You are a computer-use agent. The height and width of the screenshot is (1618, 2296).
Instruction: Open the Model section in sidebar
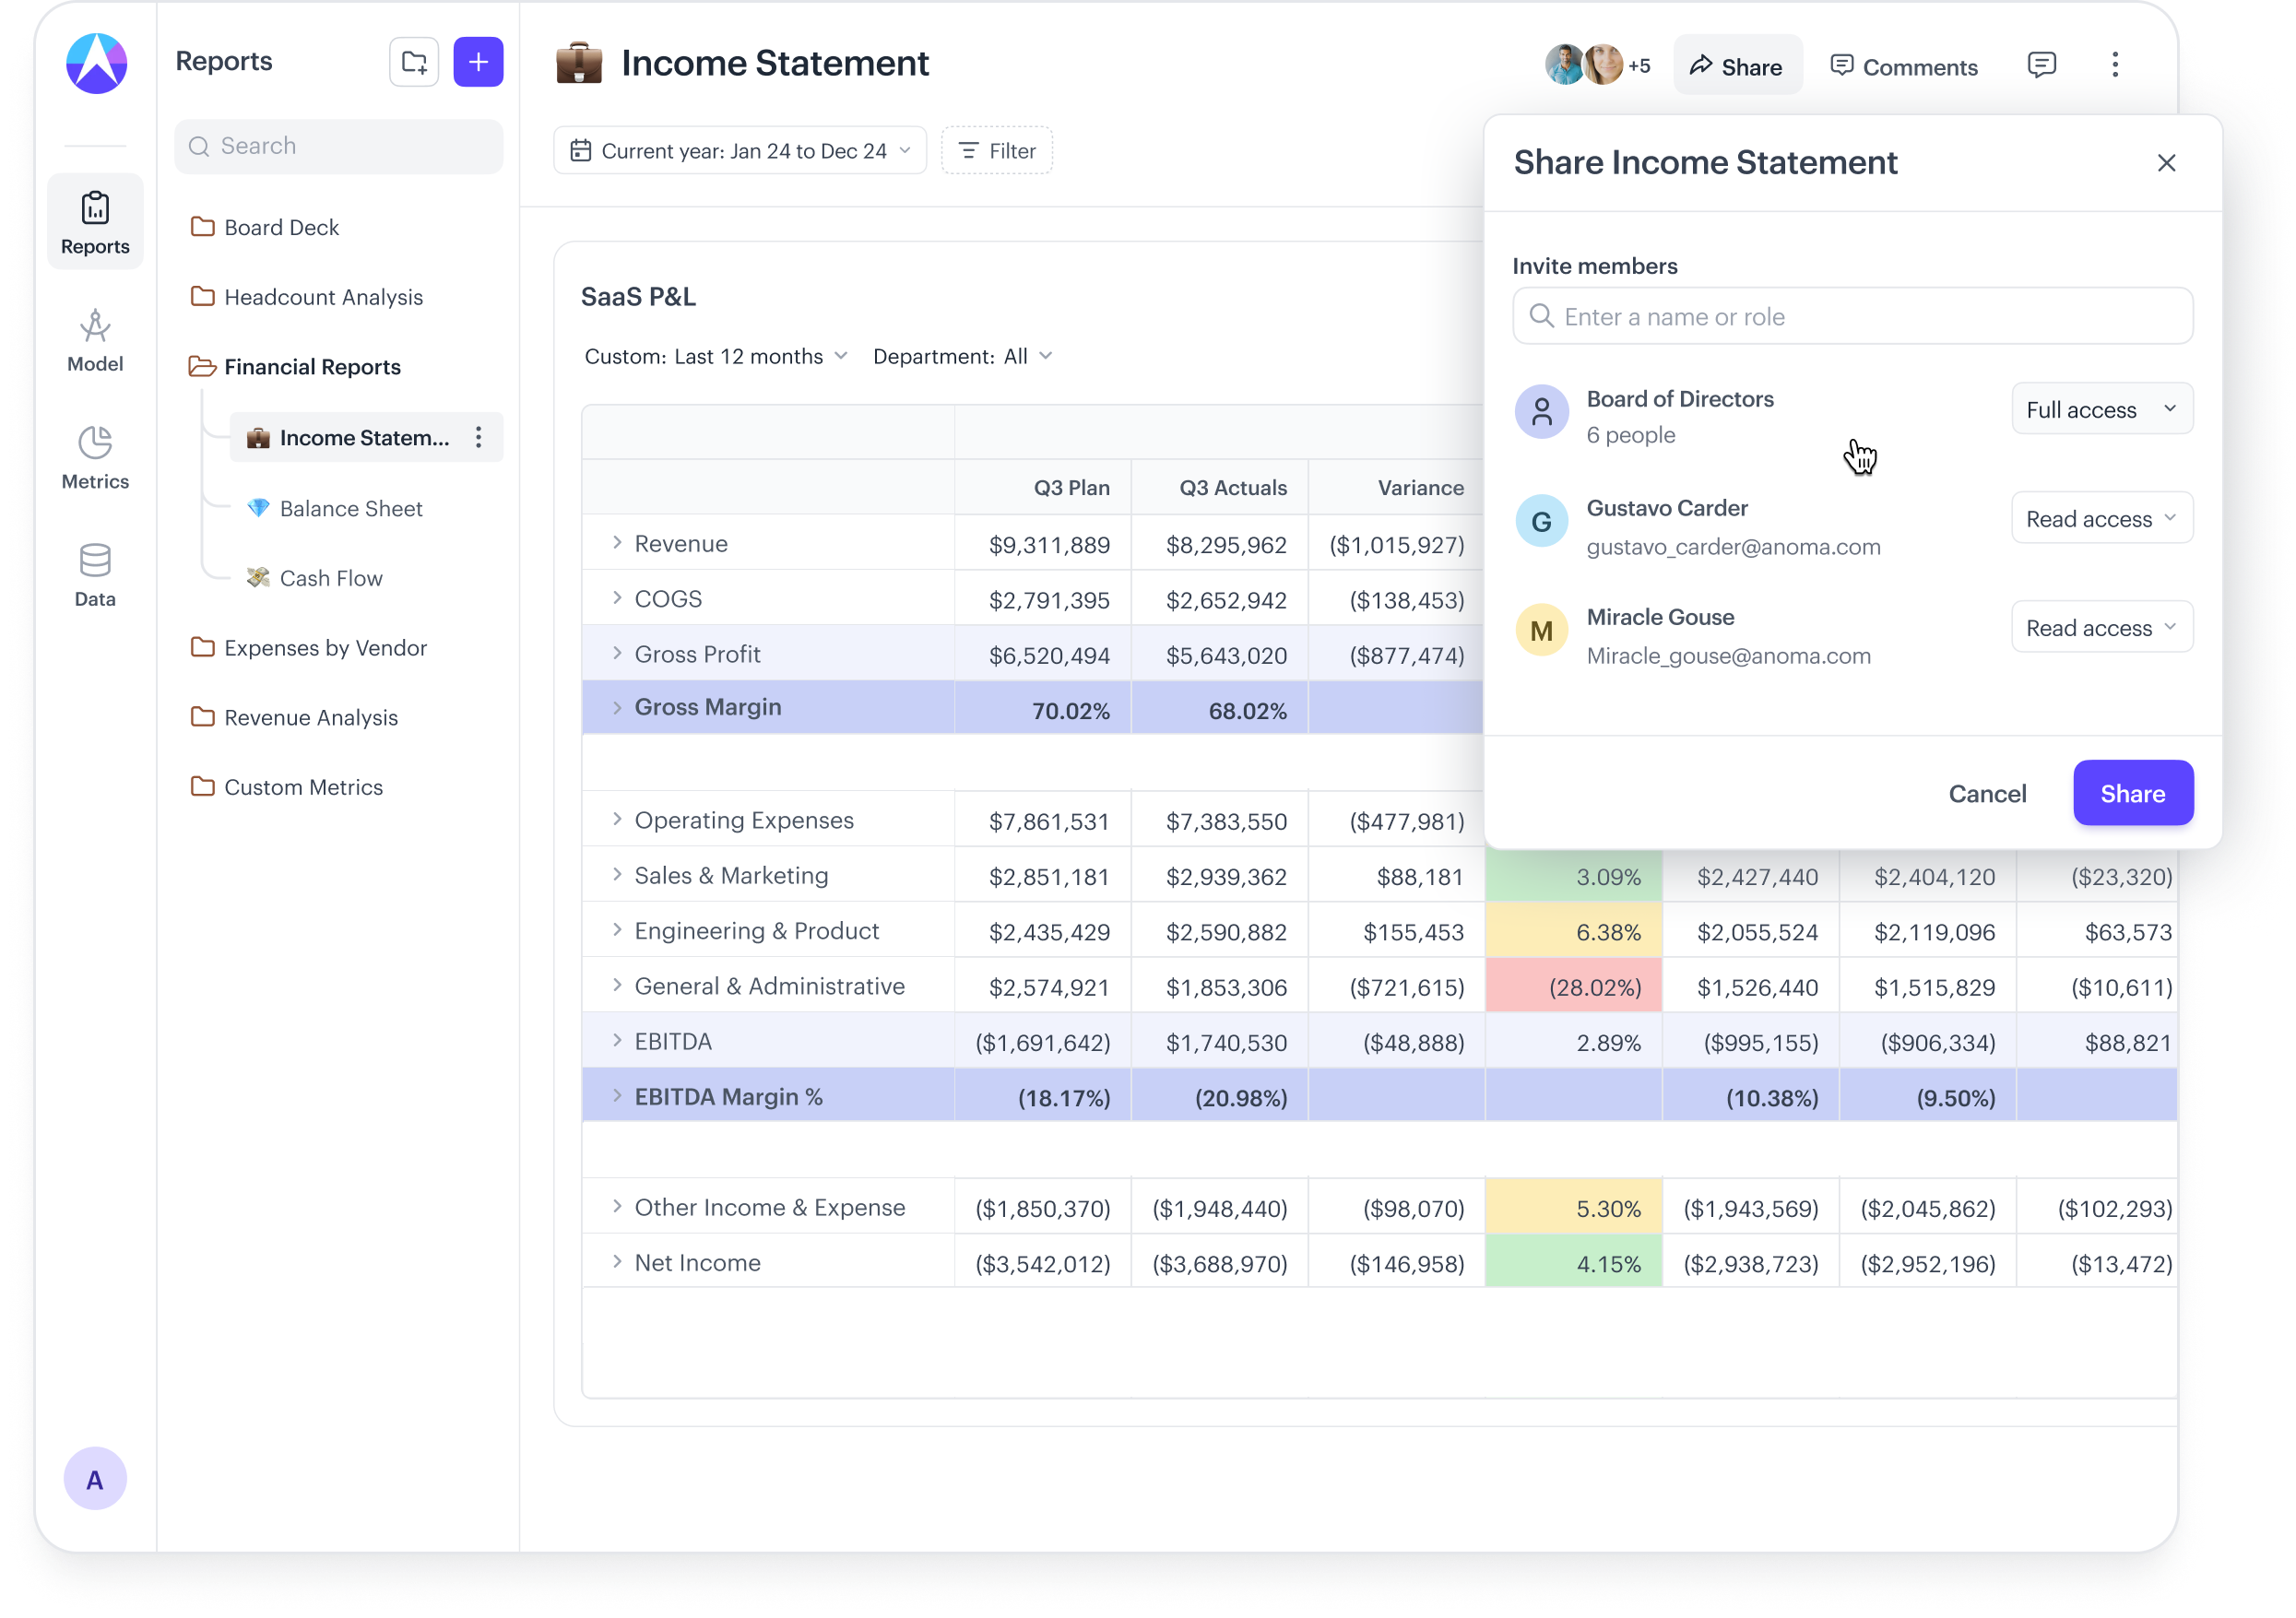95,340
